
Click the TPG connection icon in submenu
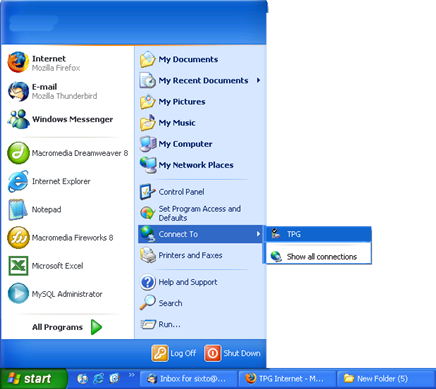point(276,234)
